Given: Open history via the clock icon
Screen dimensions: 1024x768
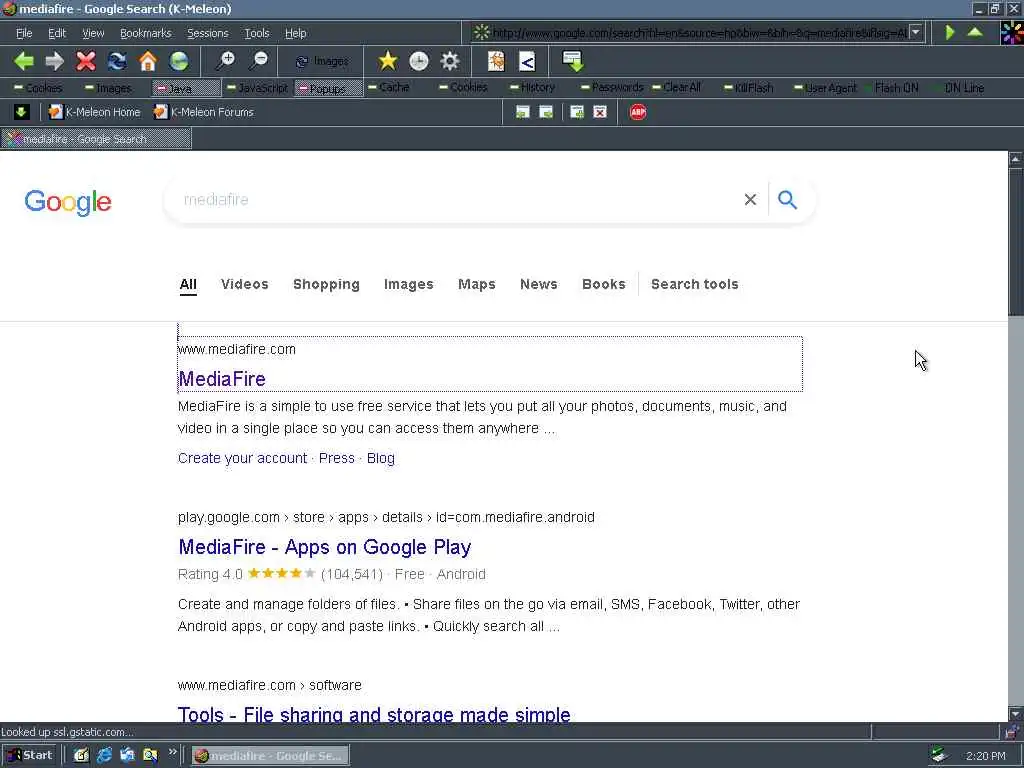Looking at the screenshot, I should [x=419, y=61].
